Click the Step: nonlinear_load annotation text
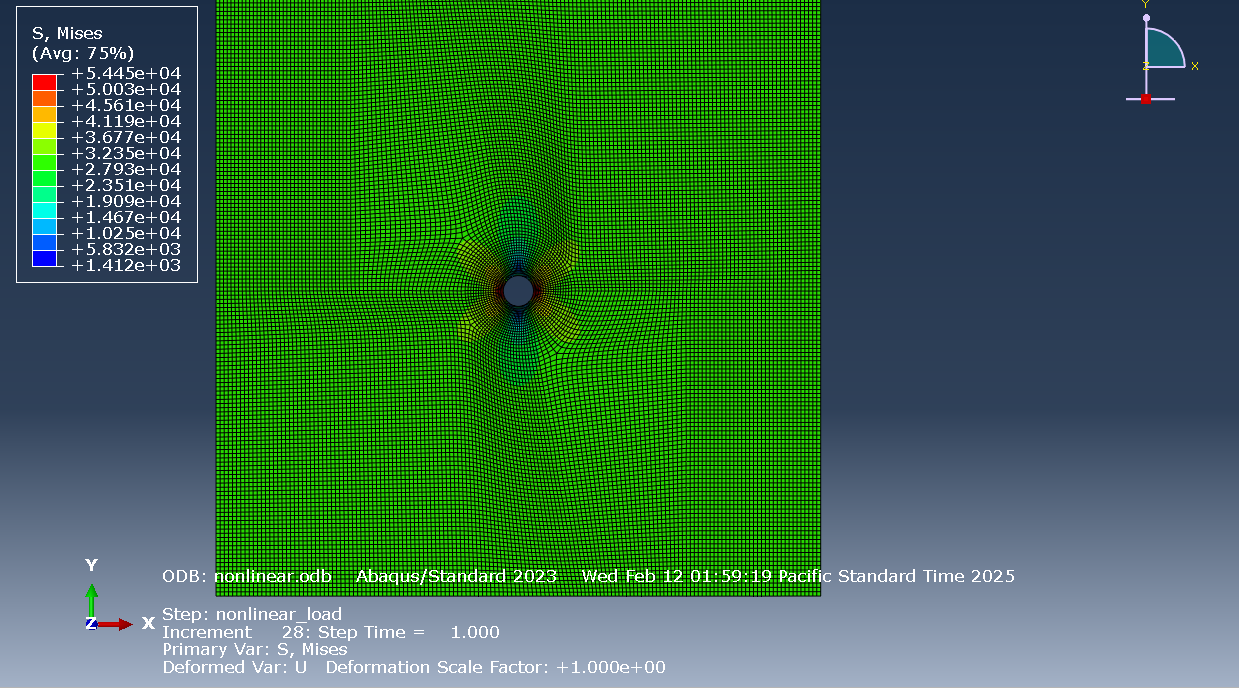Image resolution: width=1239 pixels, height=690 pixels. [253, 613]
